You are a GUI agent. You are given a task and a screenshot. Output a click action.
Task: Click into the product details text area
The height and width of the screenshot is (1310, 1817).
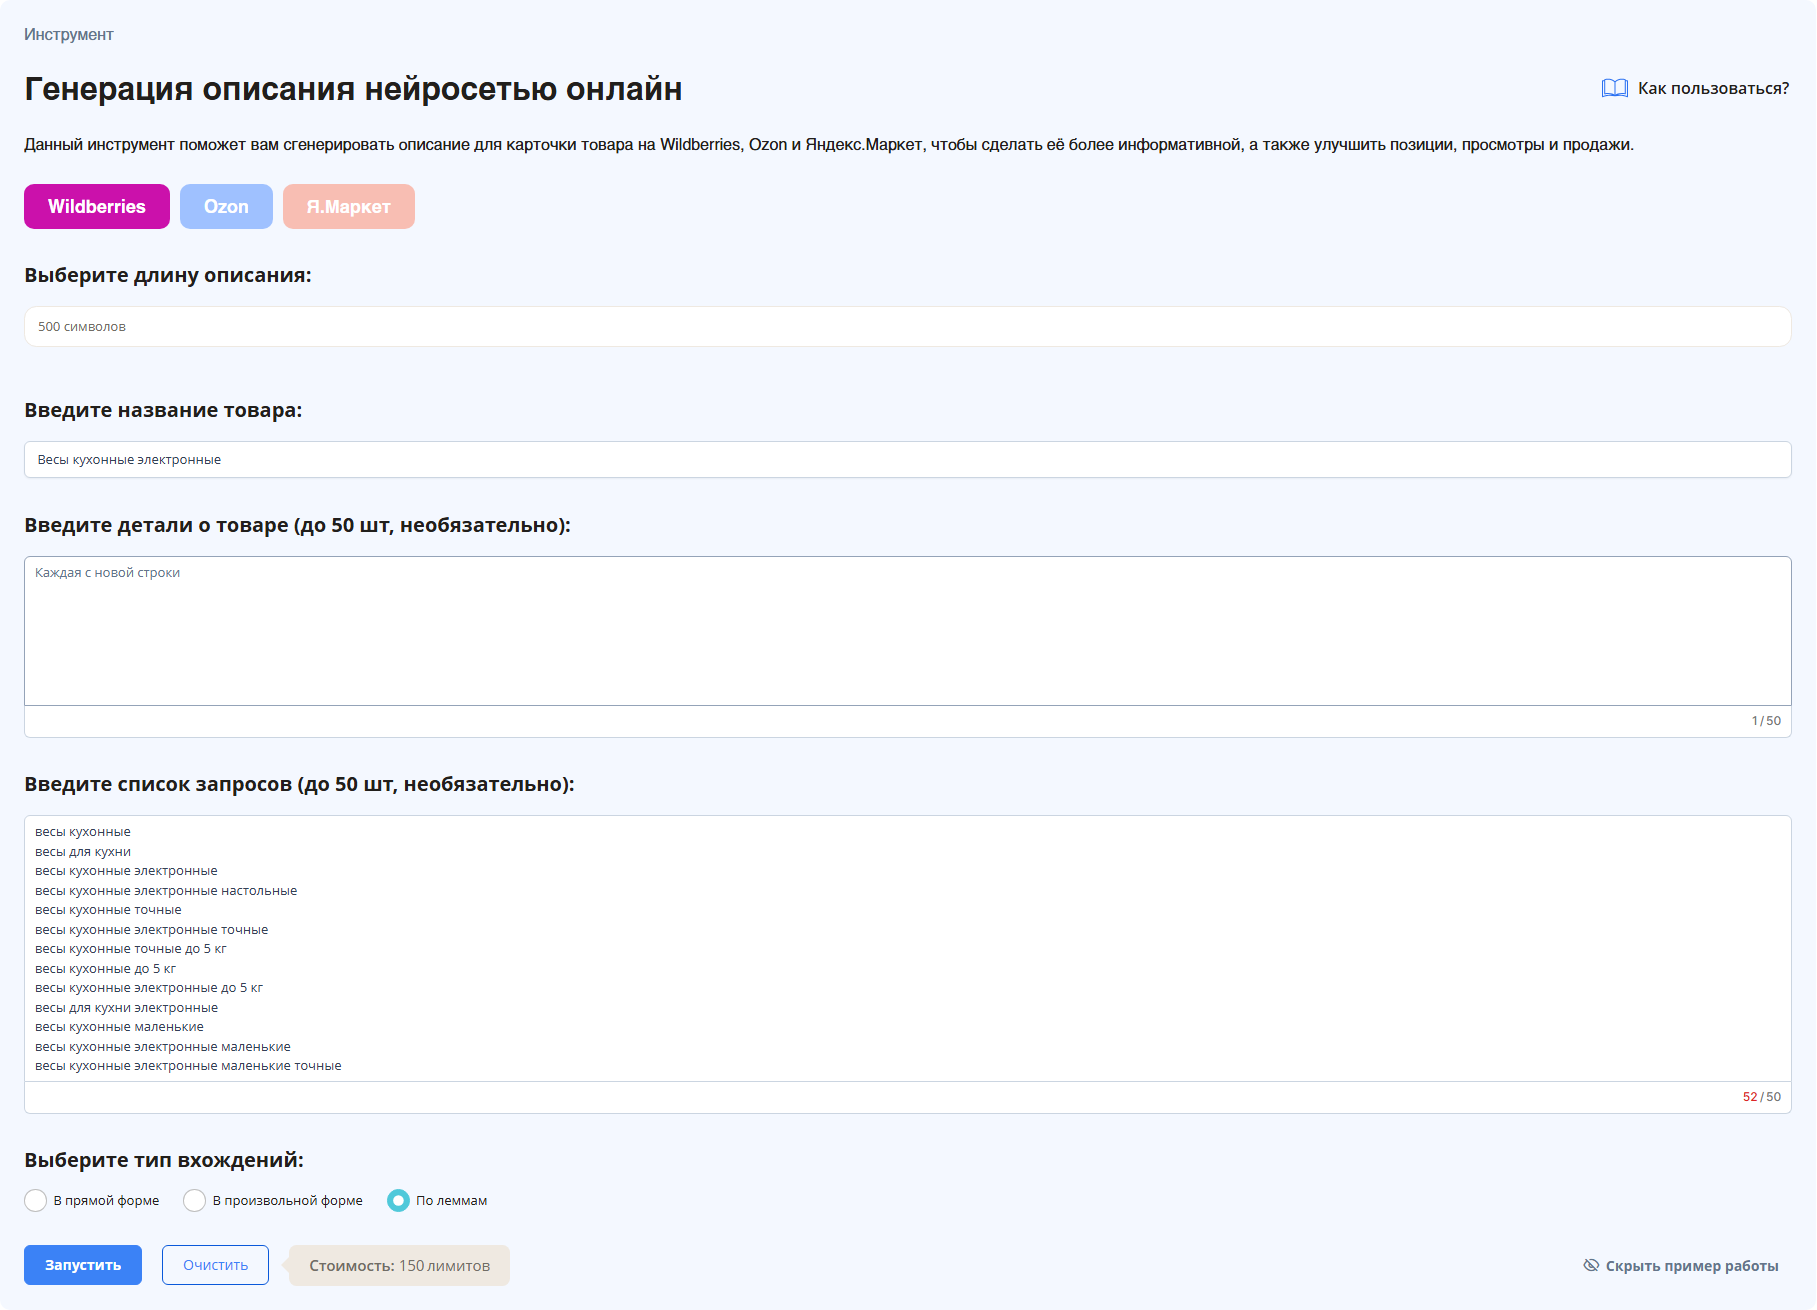pos(907,631)
